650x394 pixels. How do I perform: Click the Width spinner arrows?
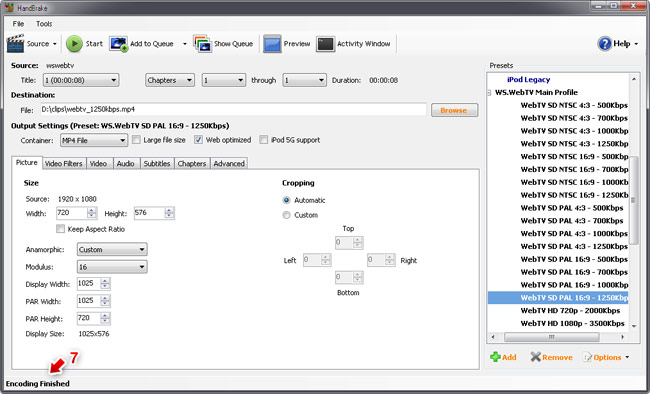coord(92,213)
